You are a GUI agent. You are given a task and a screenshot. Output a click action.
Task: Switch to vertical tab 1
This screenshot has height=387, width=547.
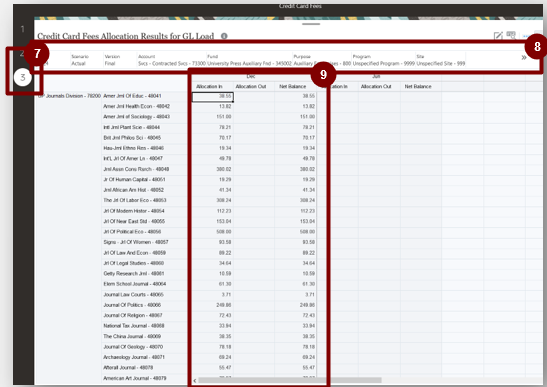tap(23, 29)
